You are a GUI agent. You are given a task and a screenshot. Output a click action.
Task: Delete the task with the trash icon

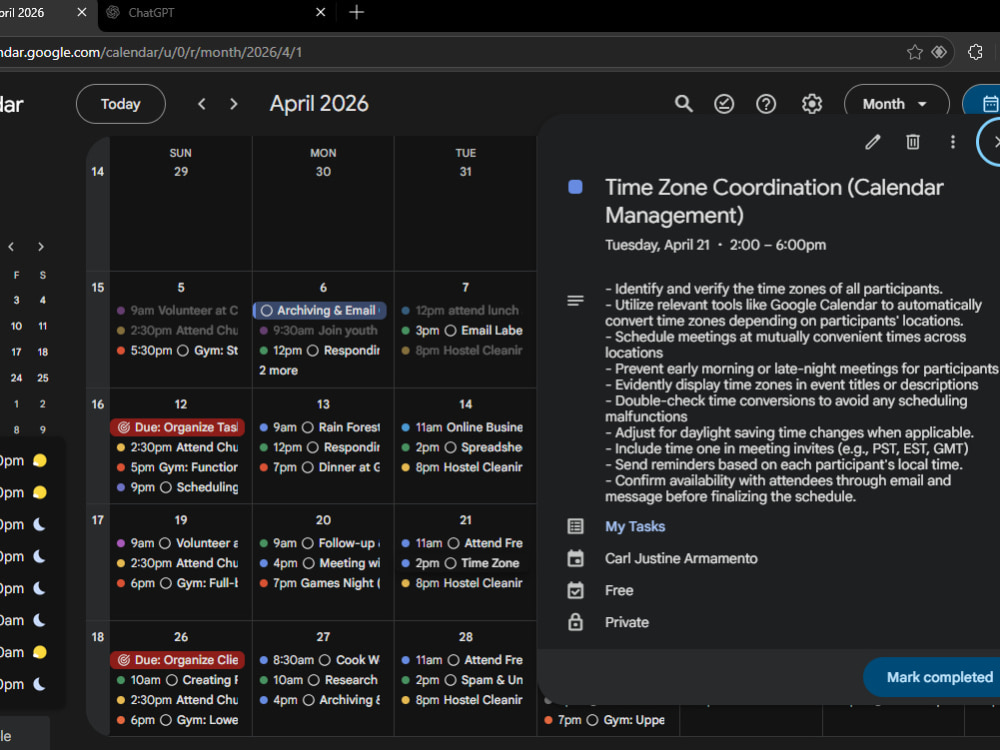913,142
